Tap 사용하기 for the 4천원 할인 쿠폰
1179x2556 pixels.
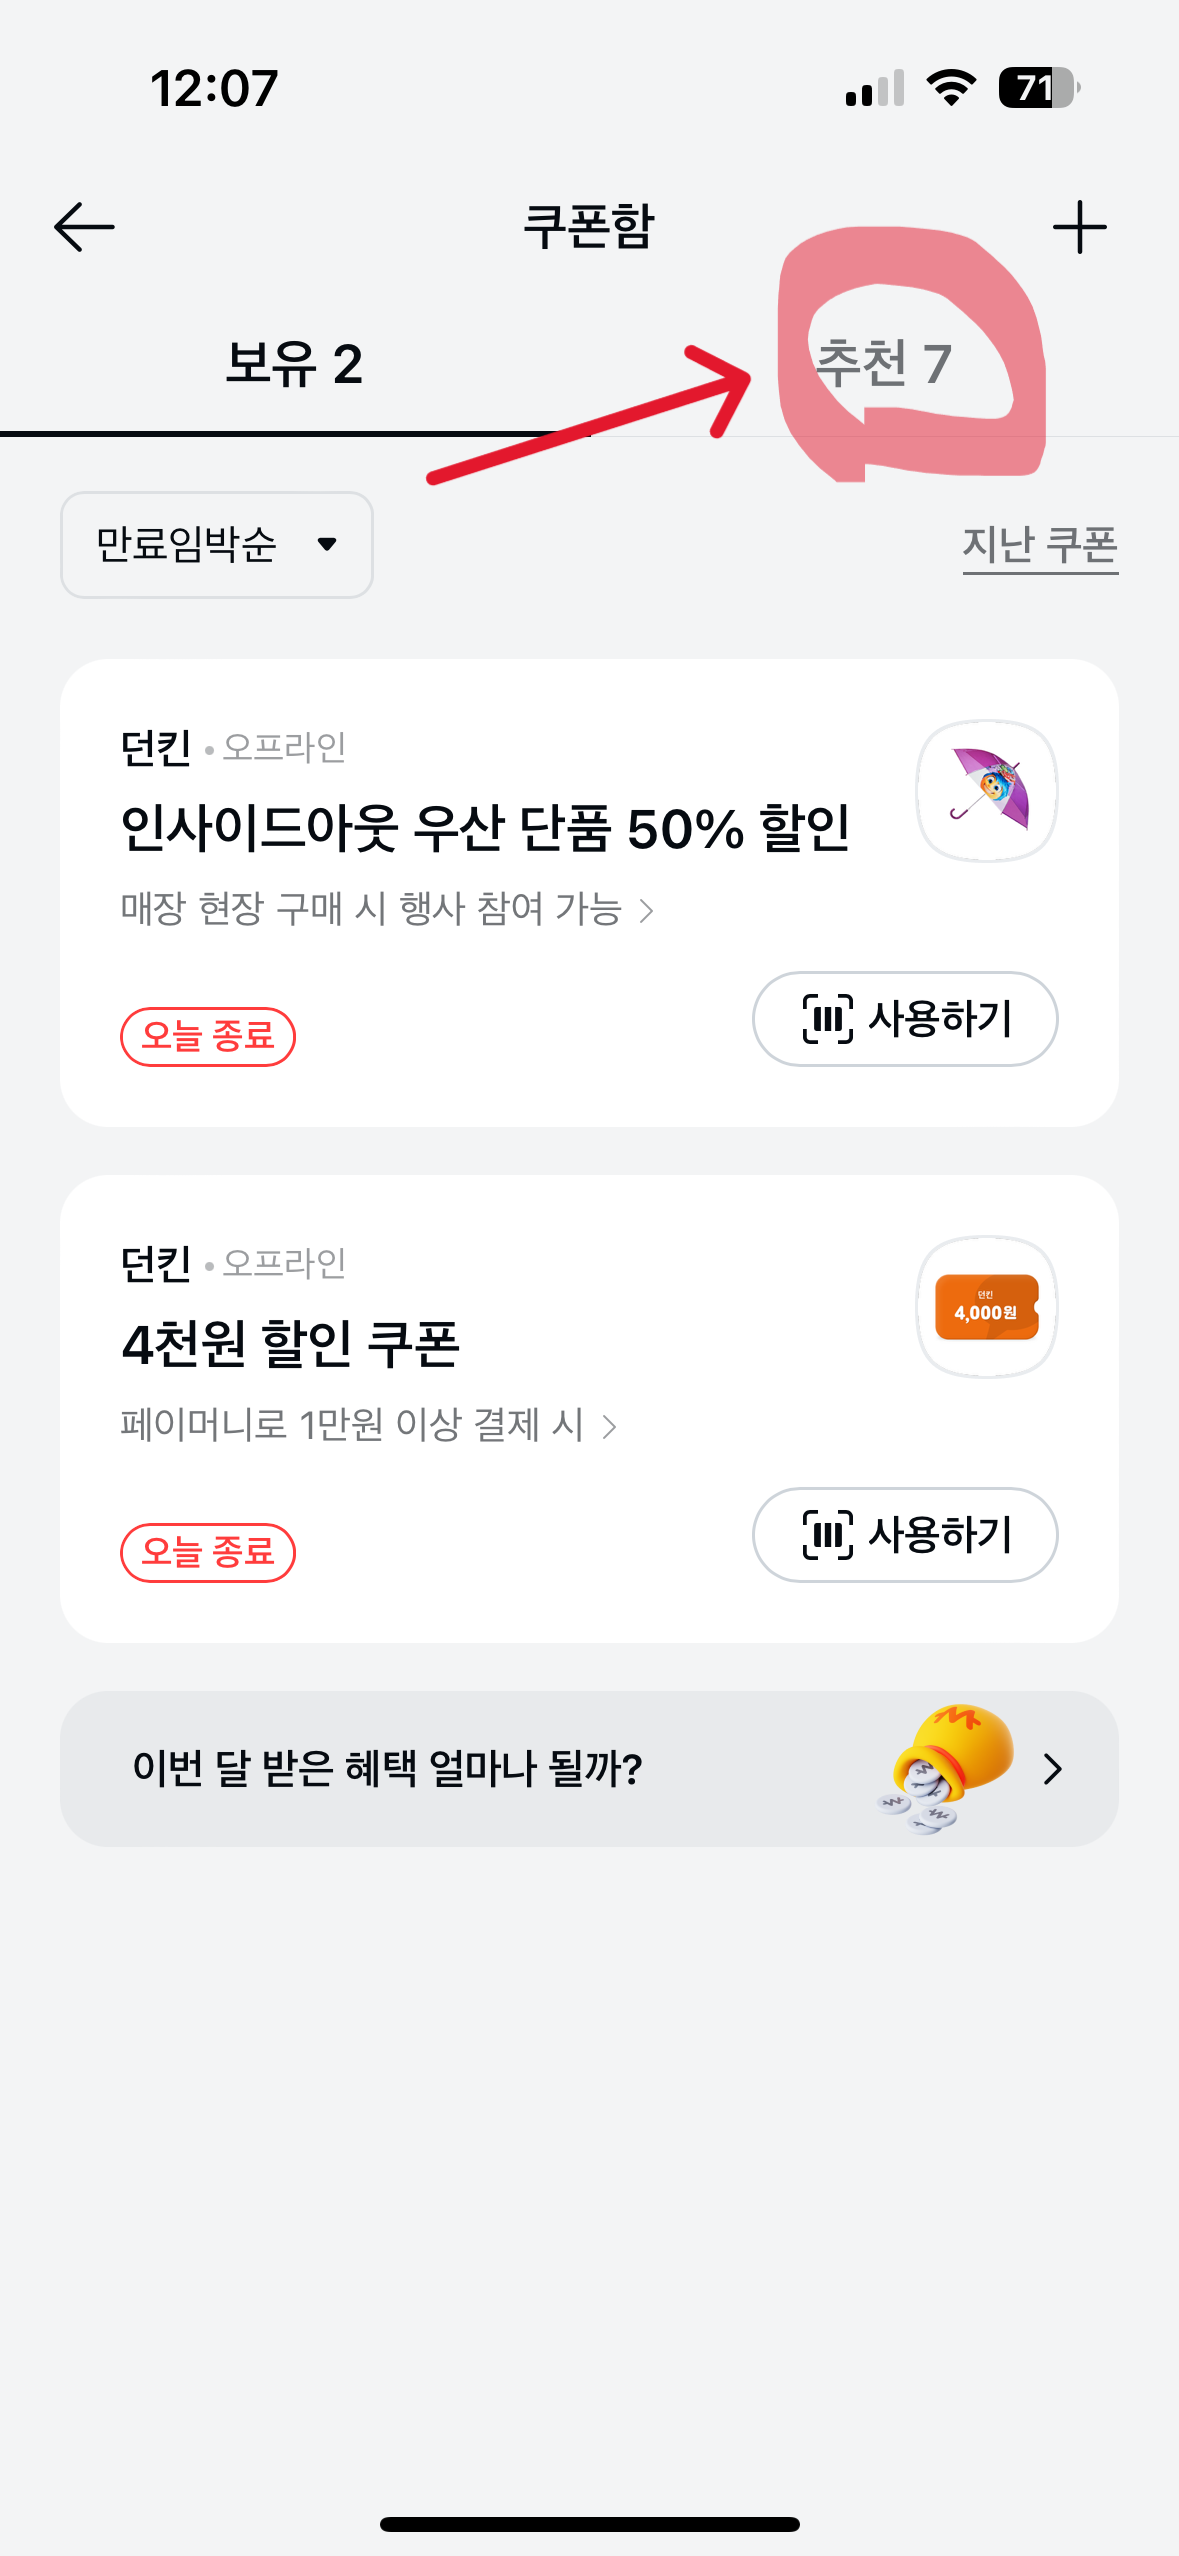click(x=905, y=1535)
